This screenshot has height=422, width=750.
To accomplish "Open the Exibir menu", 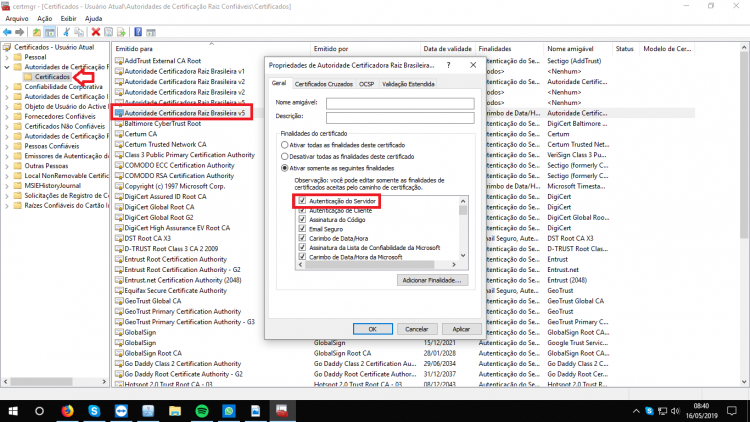I will point(68,19).
